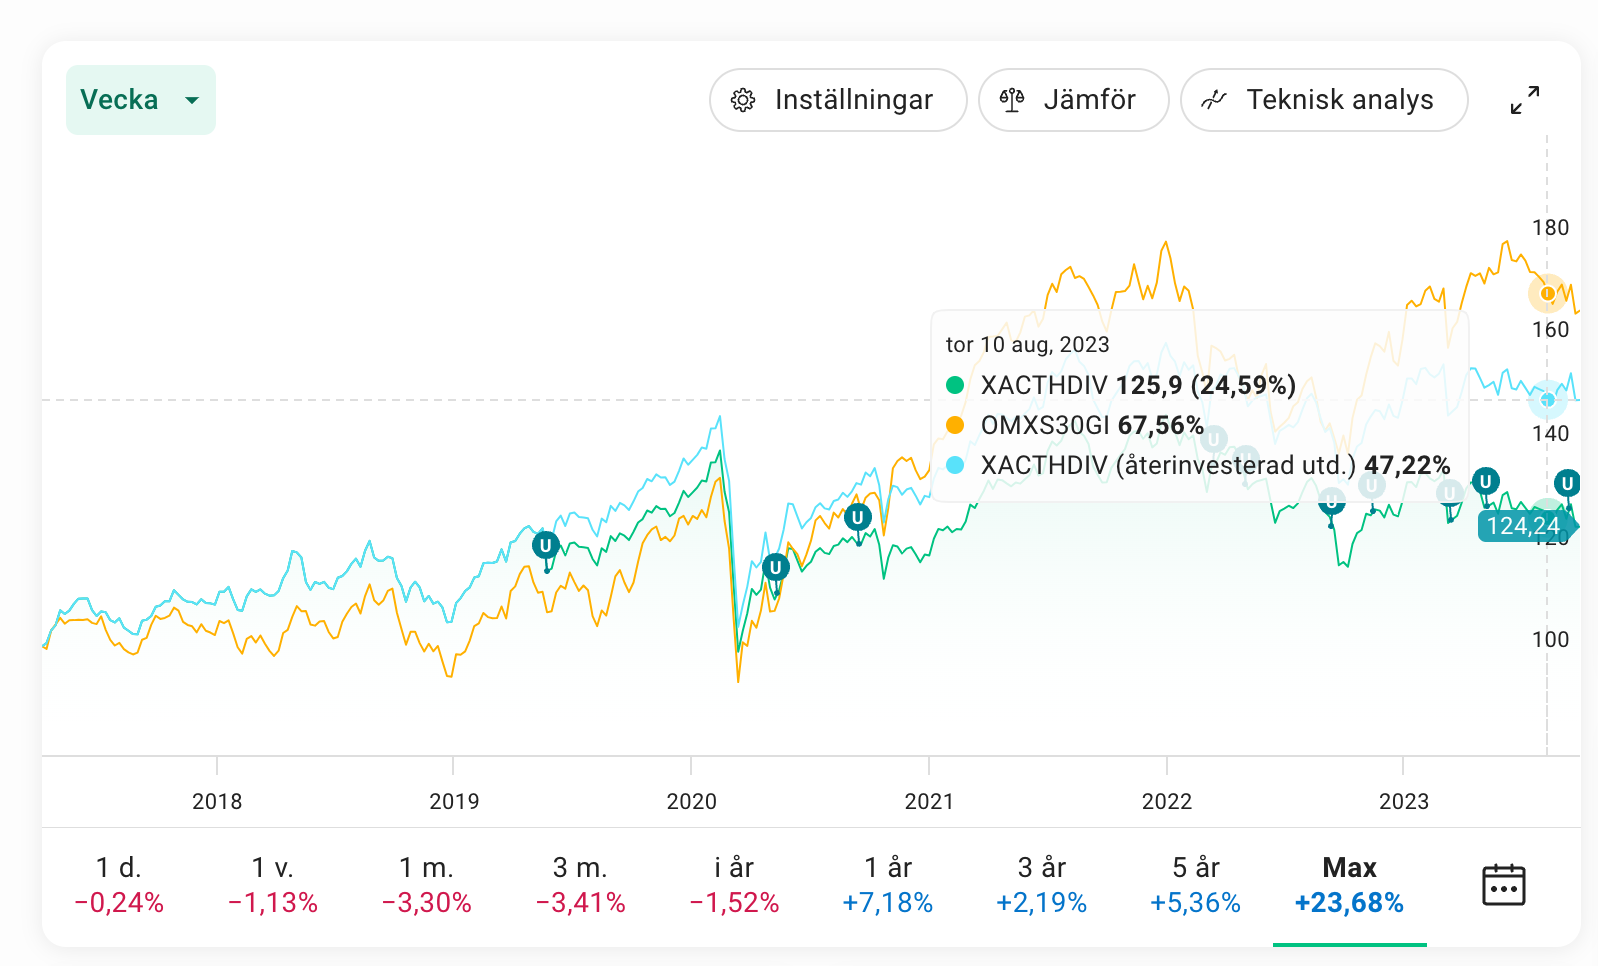1598x966 pixels.
Task: Click the Jämför compare button
Action: [x=1073, y=100]
